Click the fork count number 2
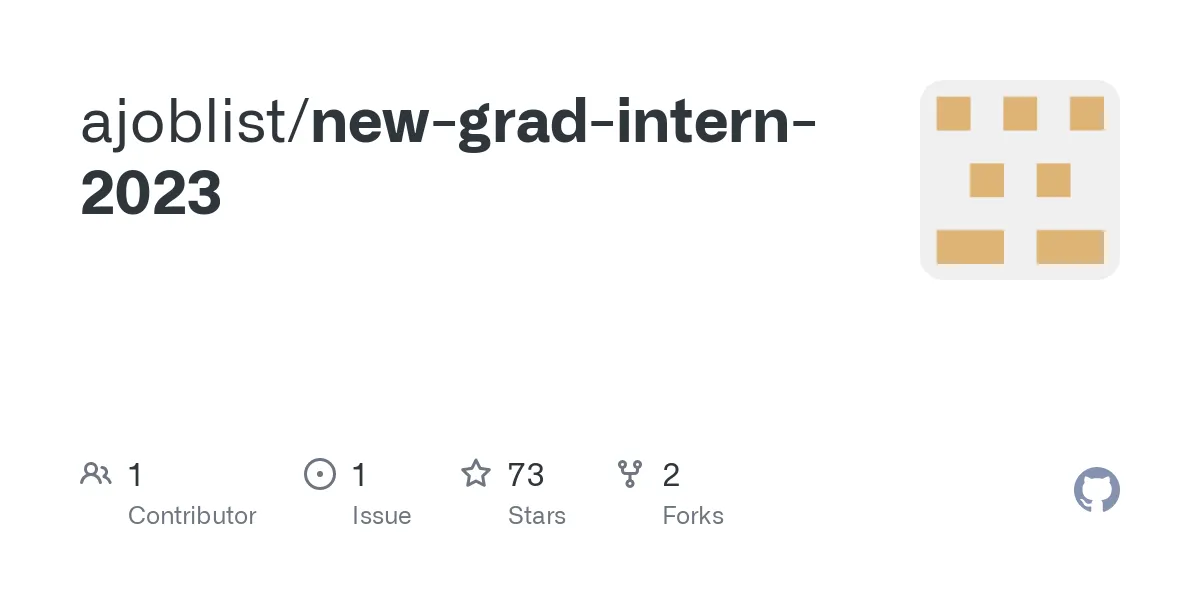The width and height of the screenshot is (1200, 600). (x=671, y=475)
